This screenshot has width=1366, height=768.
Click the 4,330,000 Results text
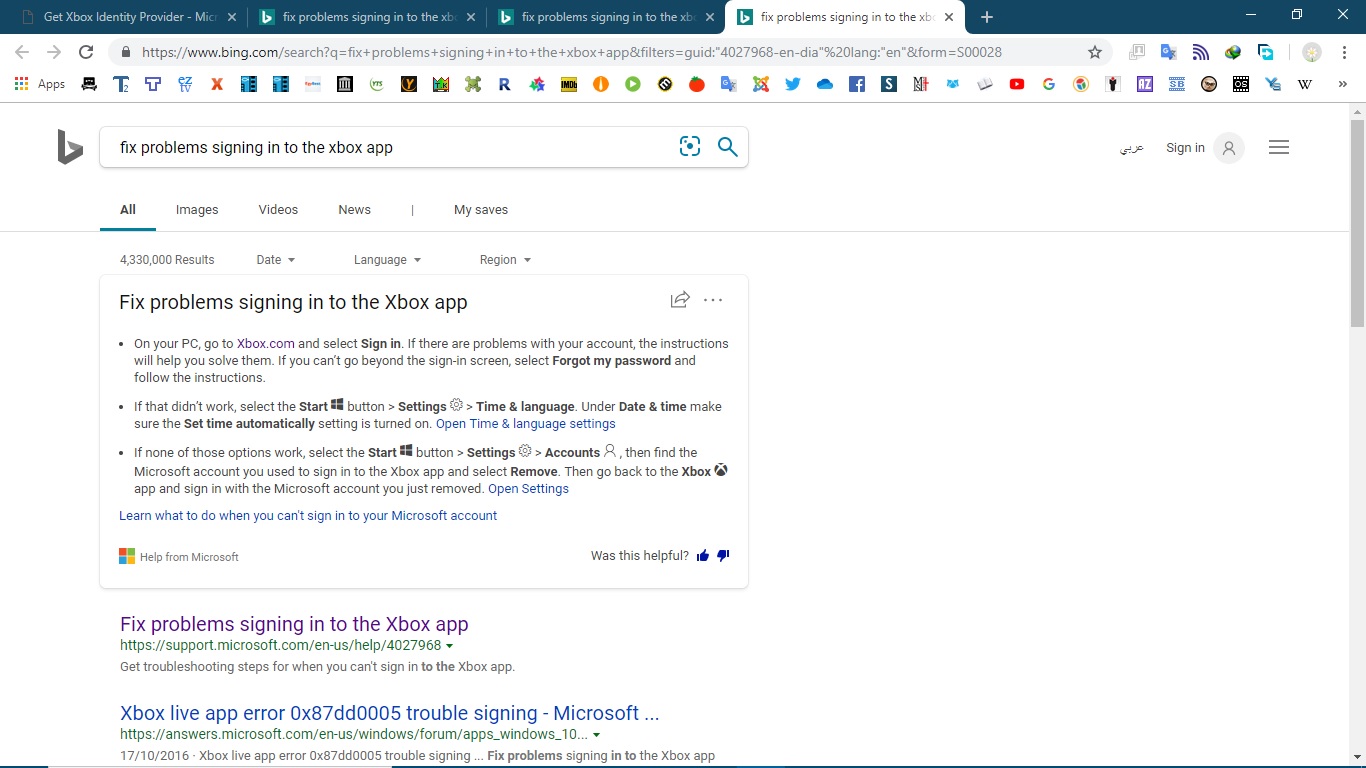(167, 260)
